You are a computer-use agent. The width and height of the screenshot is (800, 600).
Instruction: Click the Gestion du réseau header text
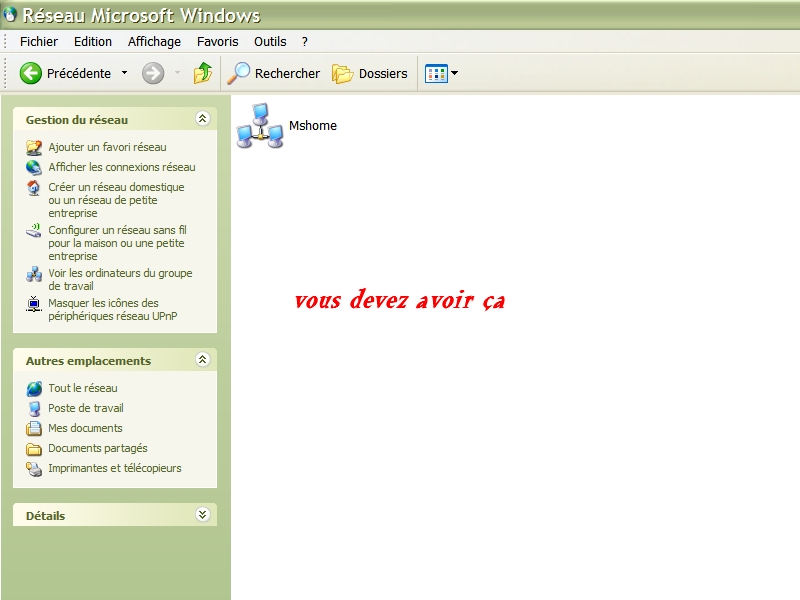[77, 120]
